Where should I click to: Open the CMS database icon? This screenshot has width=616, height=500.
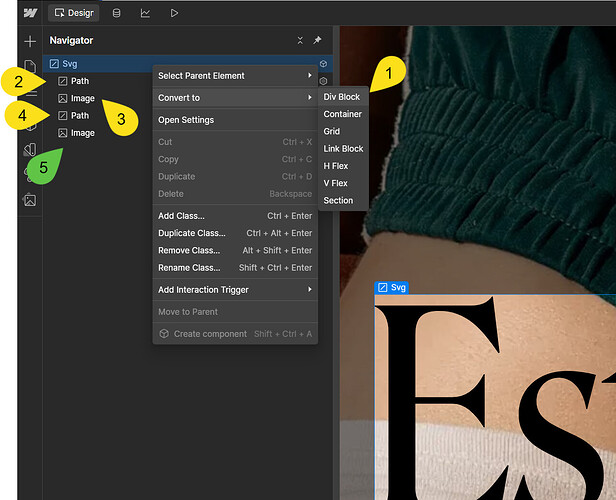[x=116, y=13]
